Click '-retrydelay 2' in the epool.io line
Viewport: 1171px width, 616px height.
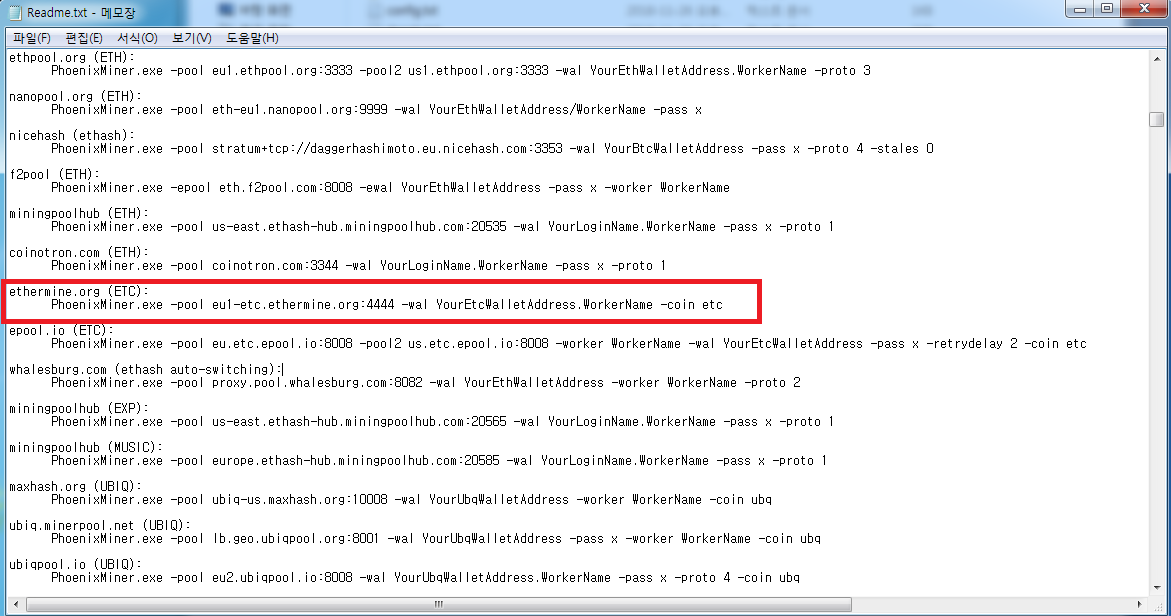(972, 343)
